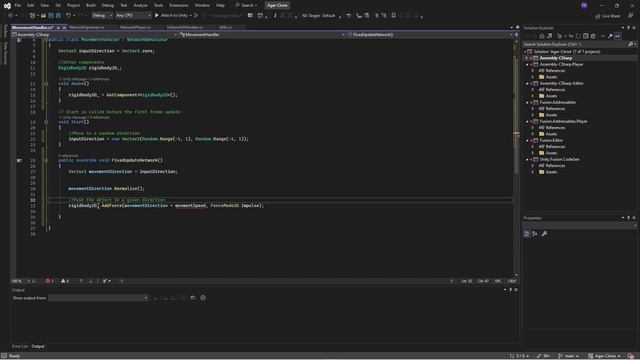Click the Attach to Unity button
The width and height of the screenshot is (640, 360).
173,16
